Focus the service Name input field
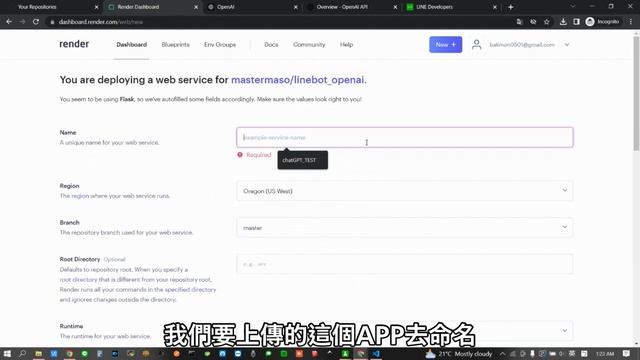 [x=404, y=137]
